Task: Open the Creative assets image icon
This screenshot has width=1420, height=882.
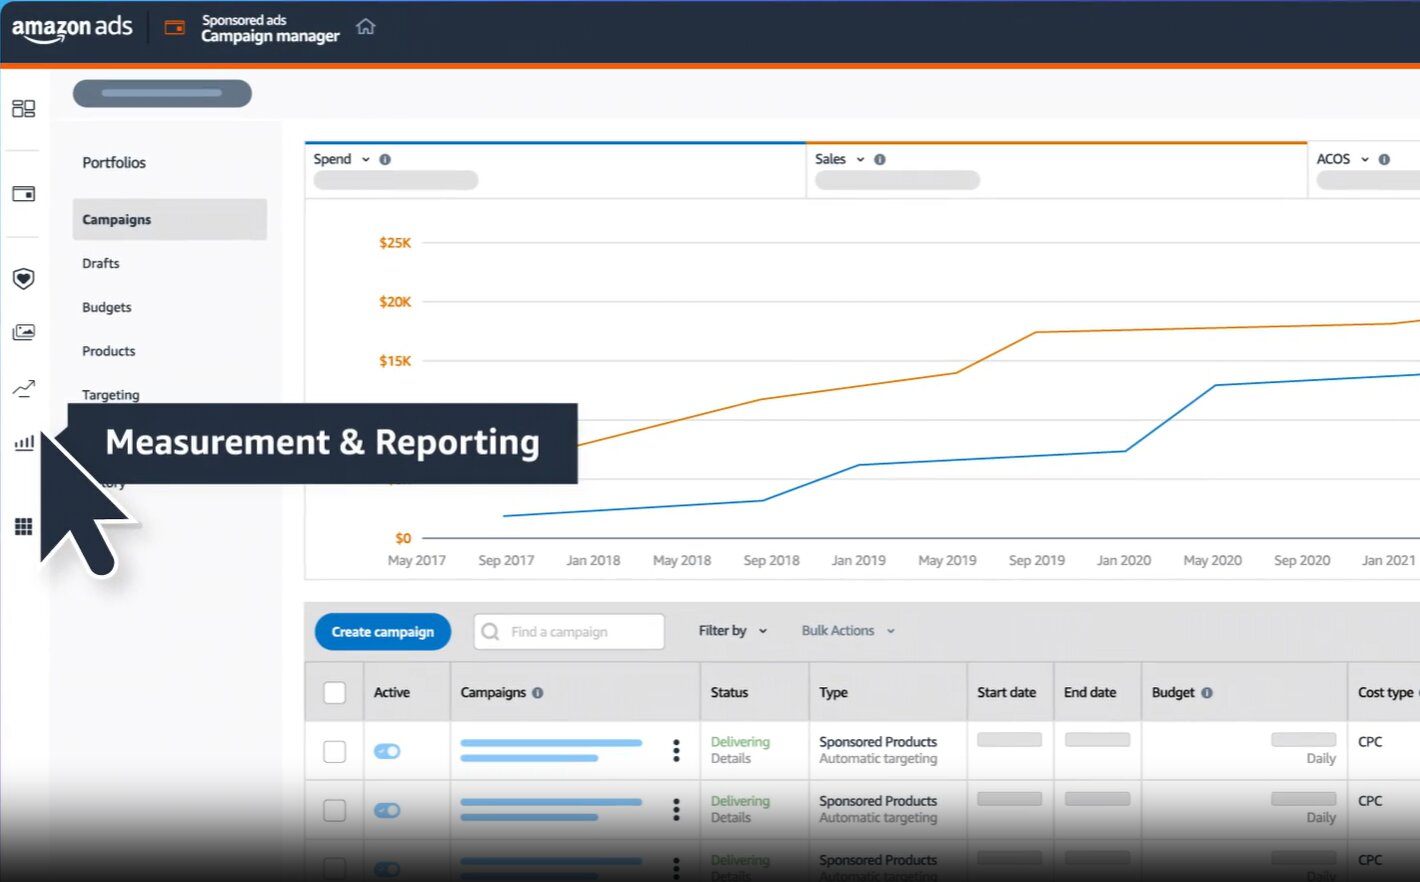Action: (x=23, y=331)
